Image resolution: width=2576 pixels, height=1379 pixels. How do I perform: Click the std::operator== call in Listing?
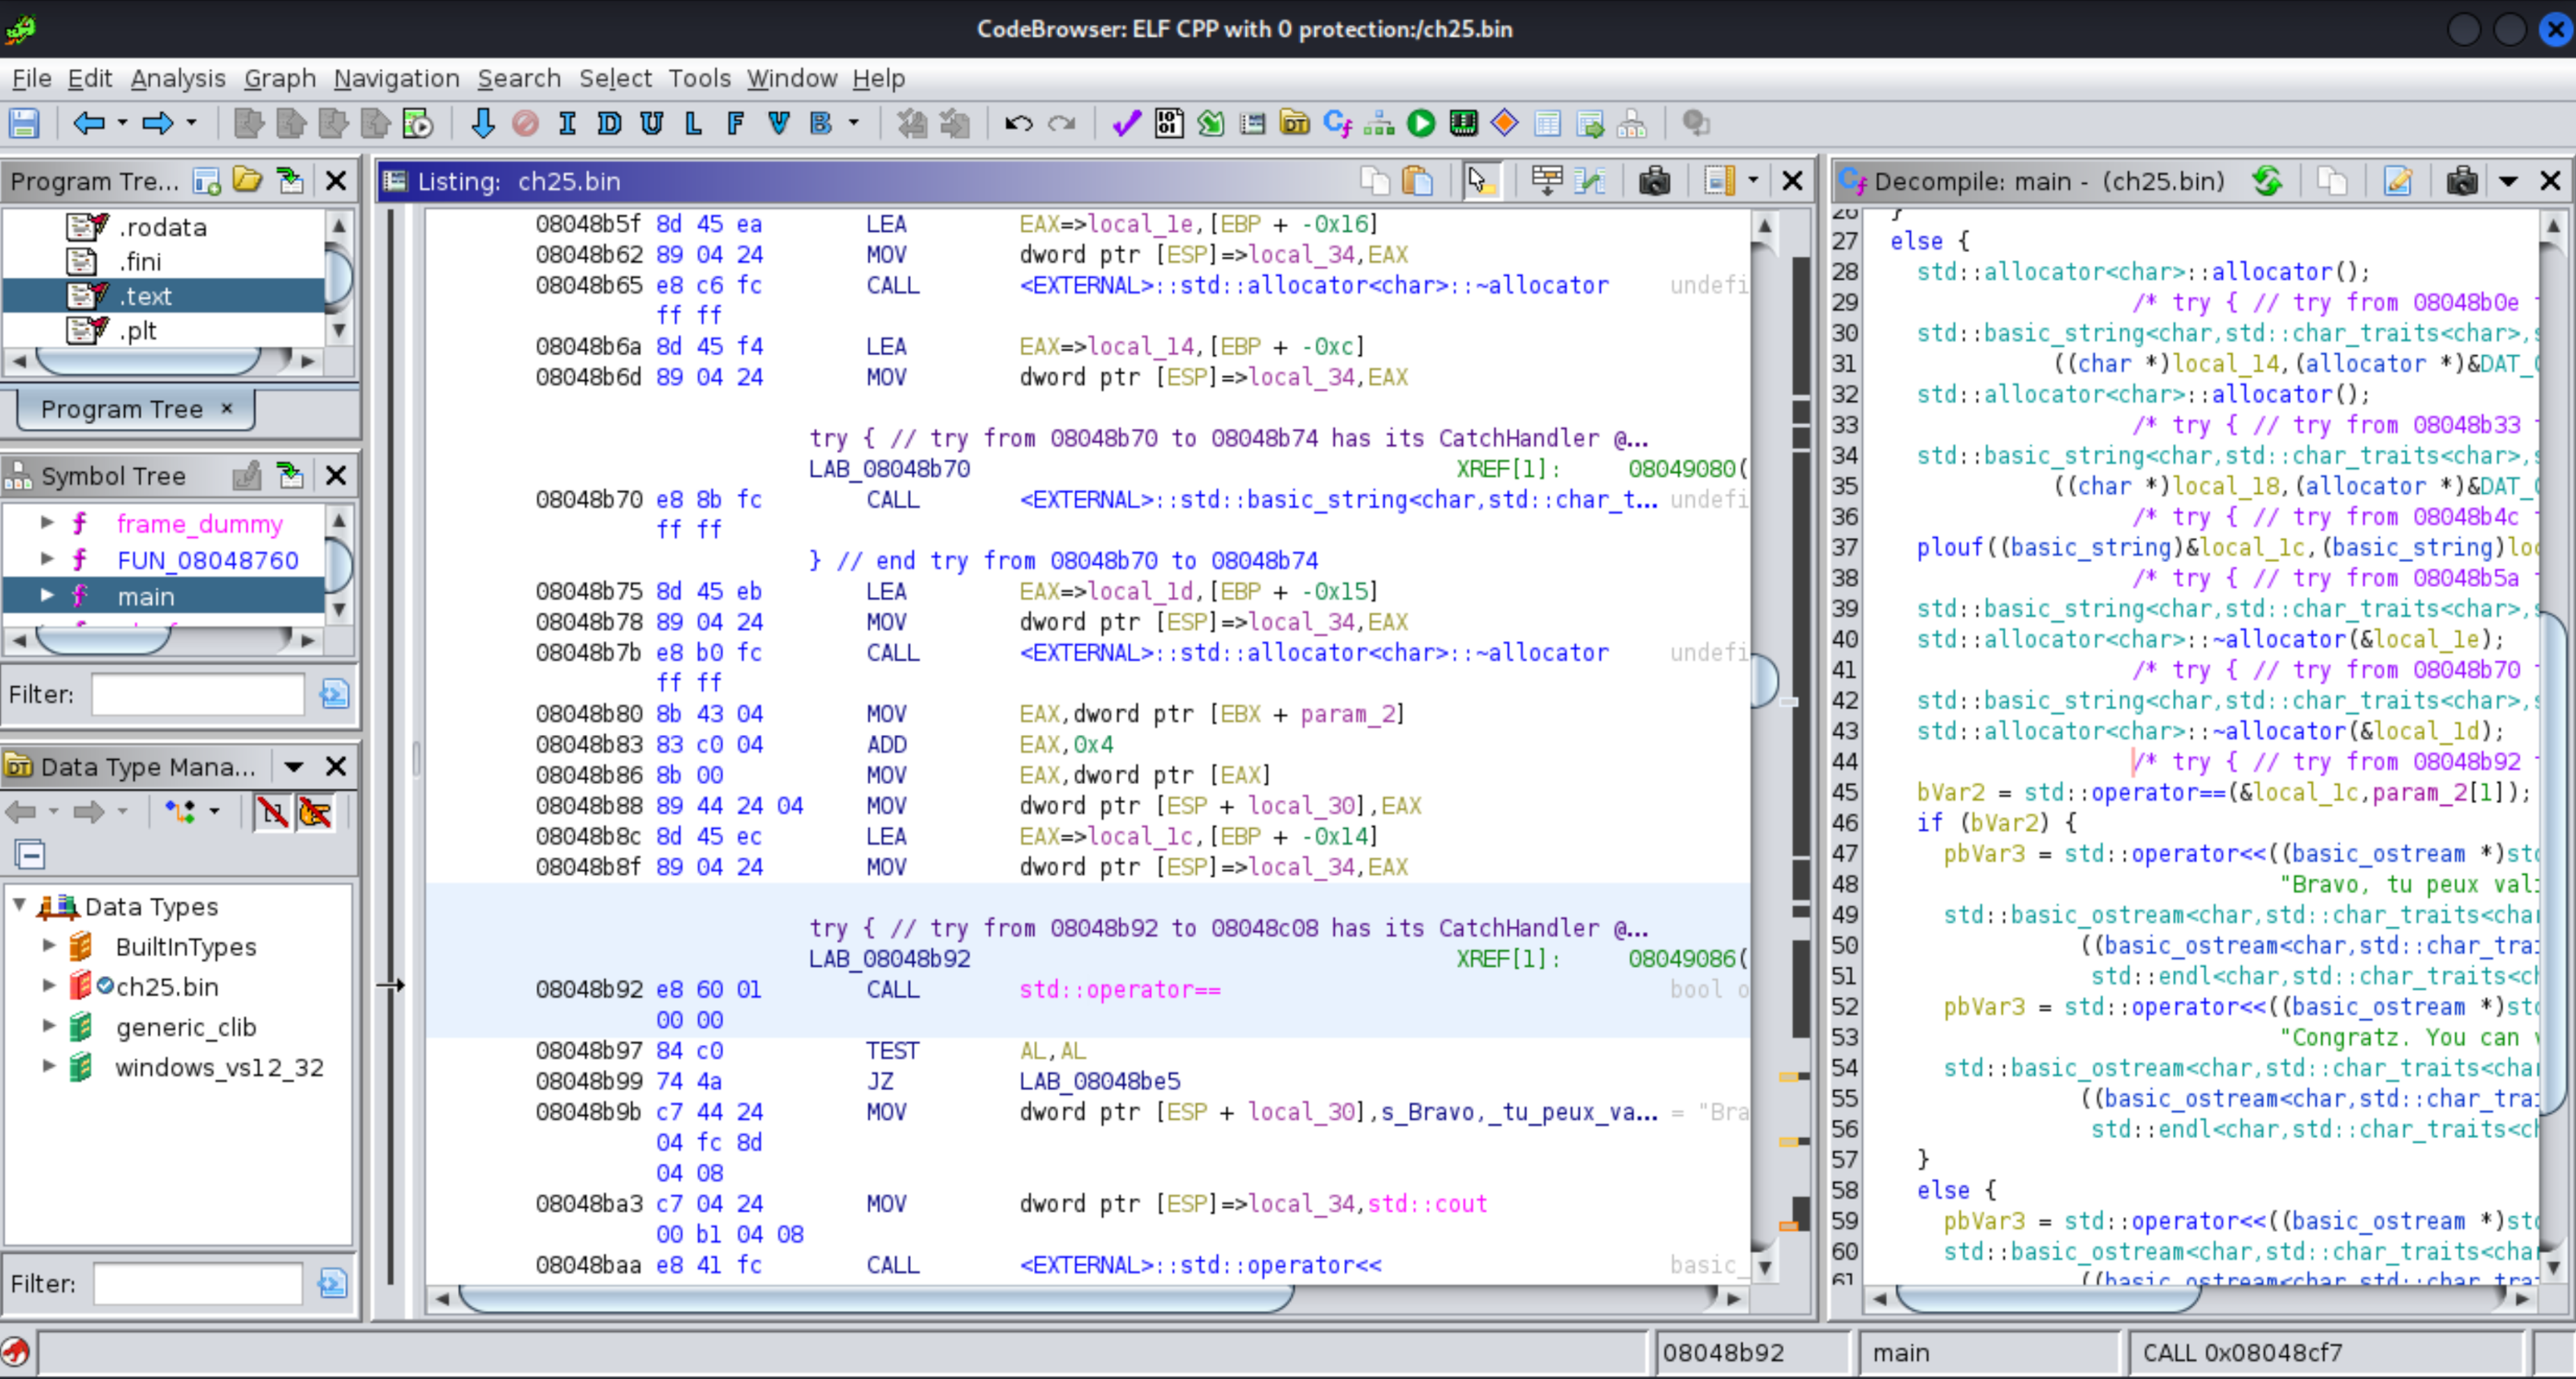pos(1119,989)
